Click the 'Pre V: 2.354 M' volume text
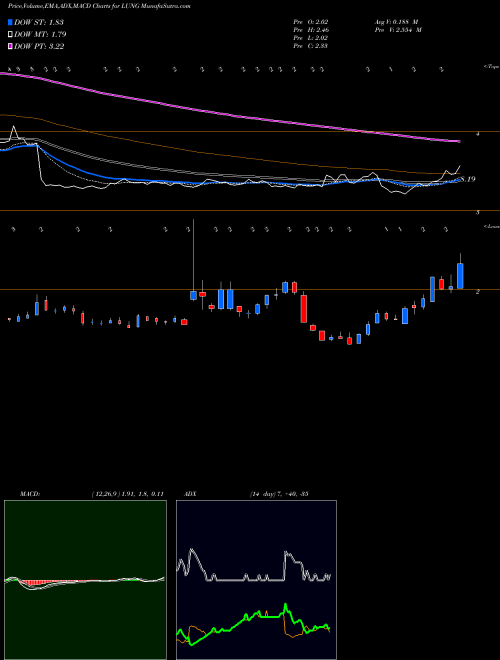The height and width of the screenshot is (660, 500). click(x=397, y=30)
